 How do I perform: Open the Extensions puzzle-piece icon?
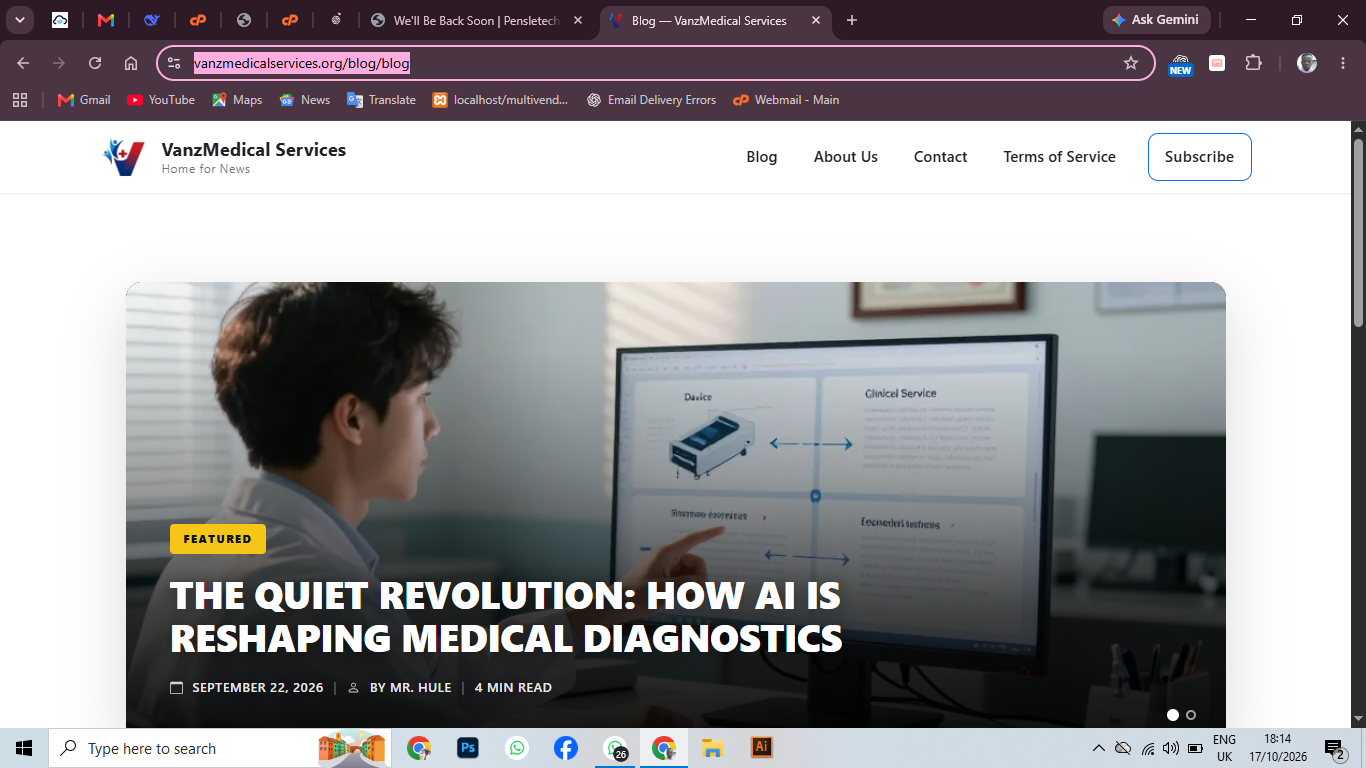click(x=1253, y=63)
